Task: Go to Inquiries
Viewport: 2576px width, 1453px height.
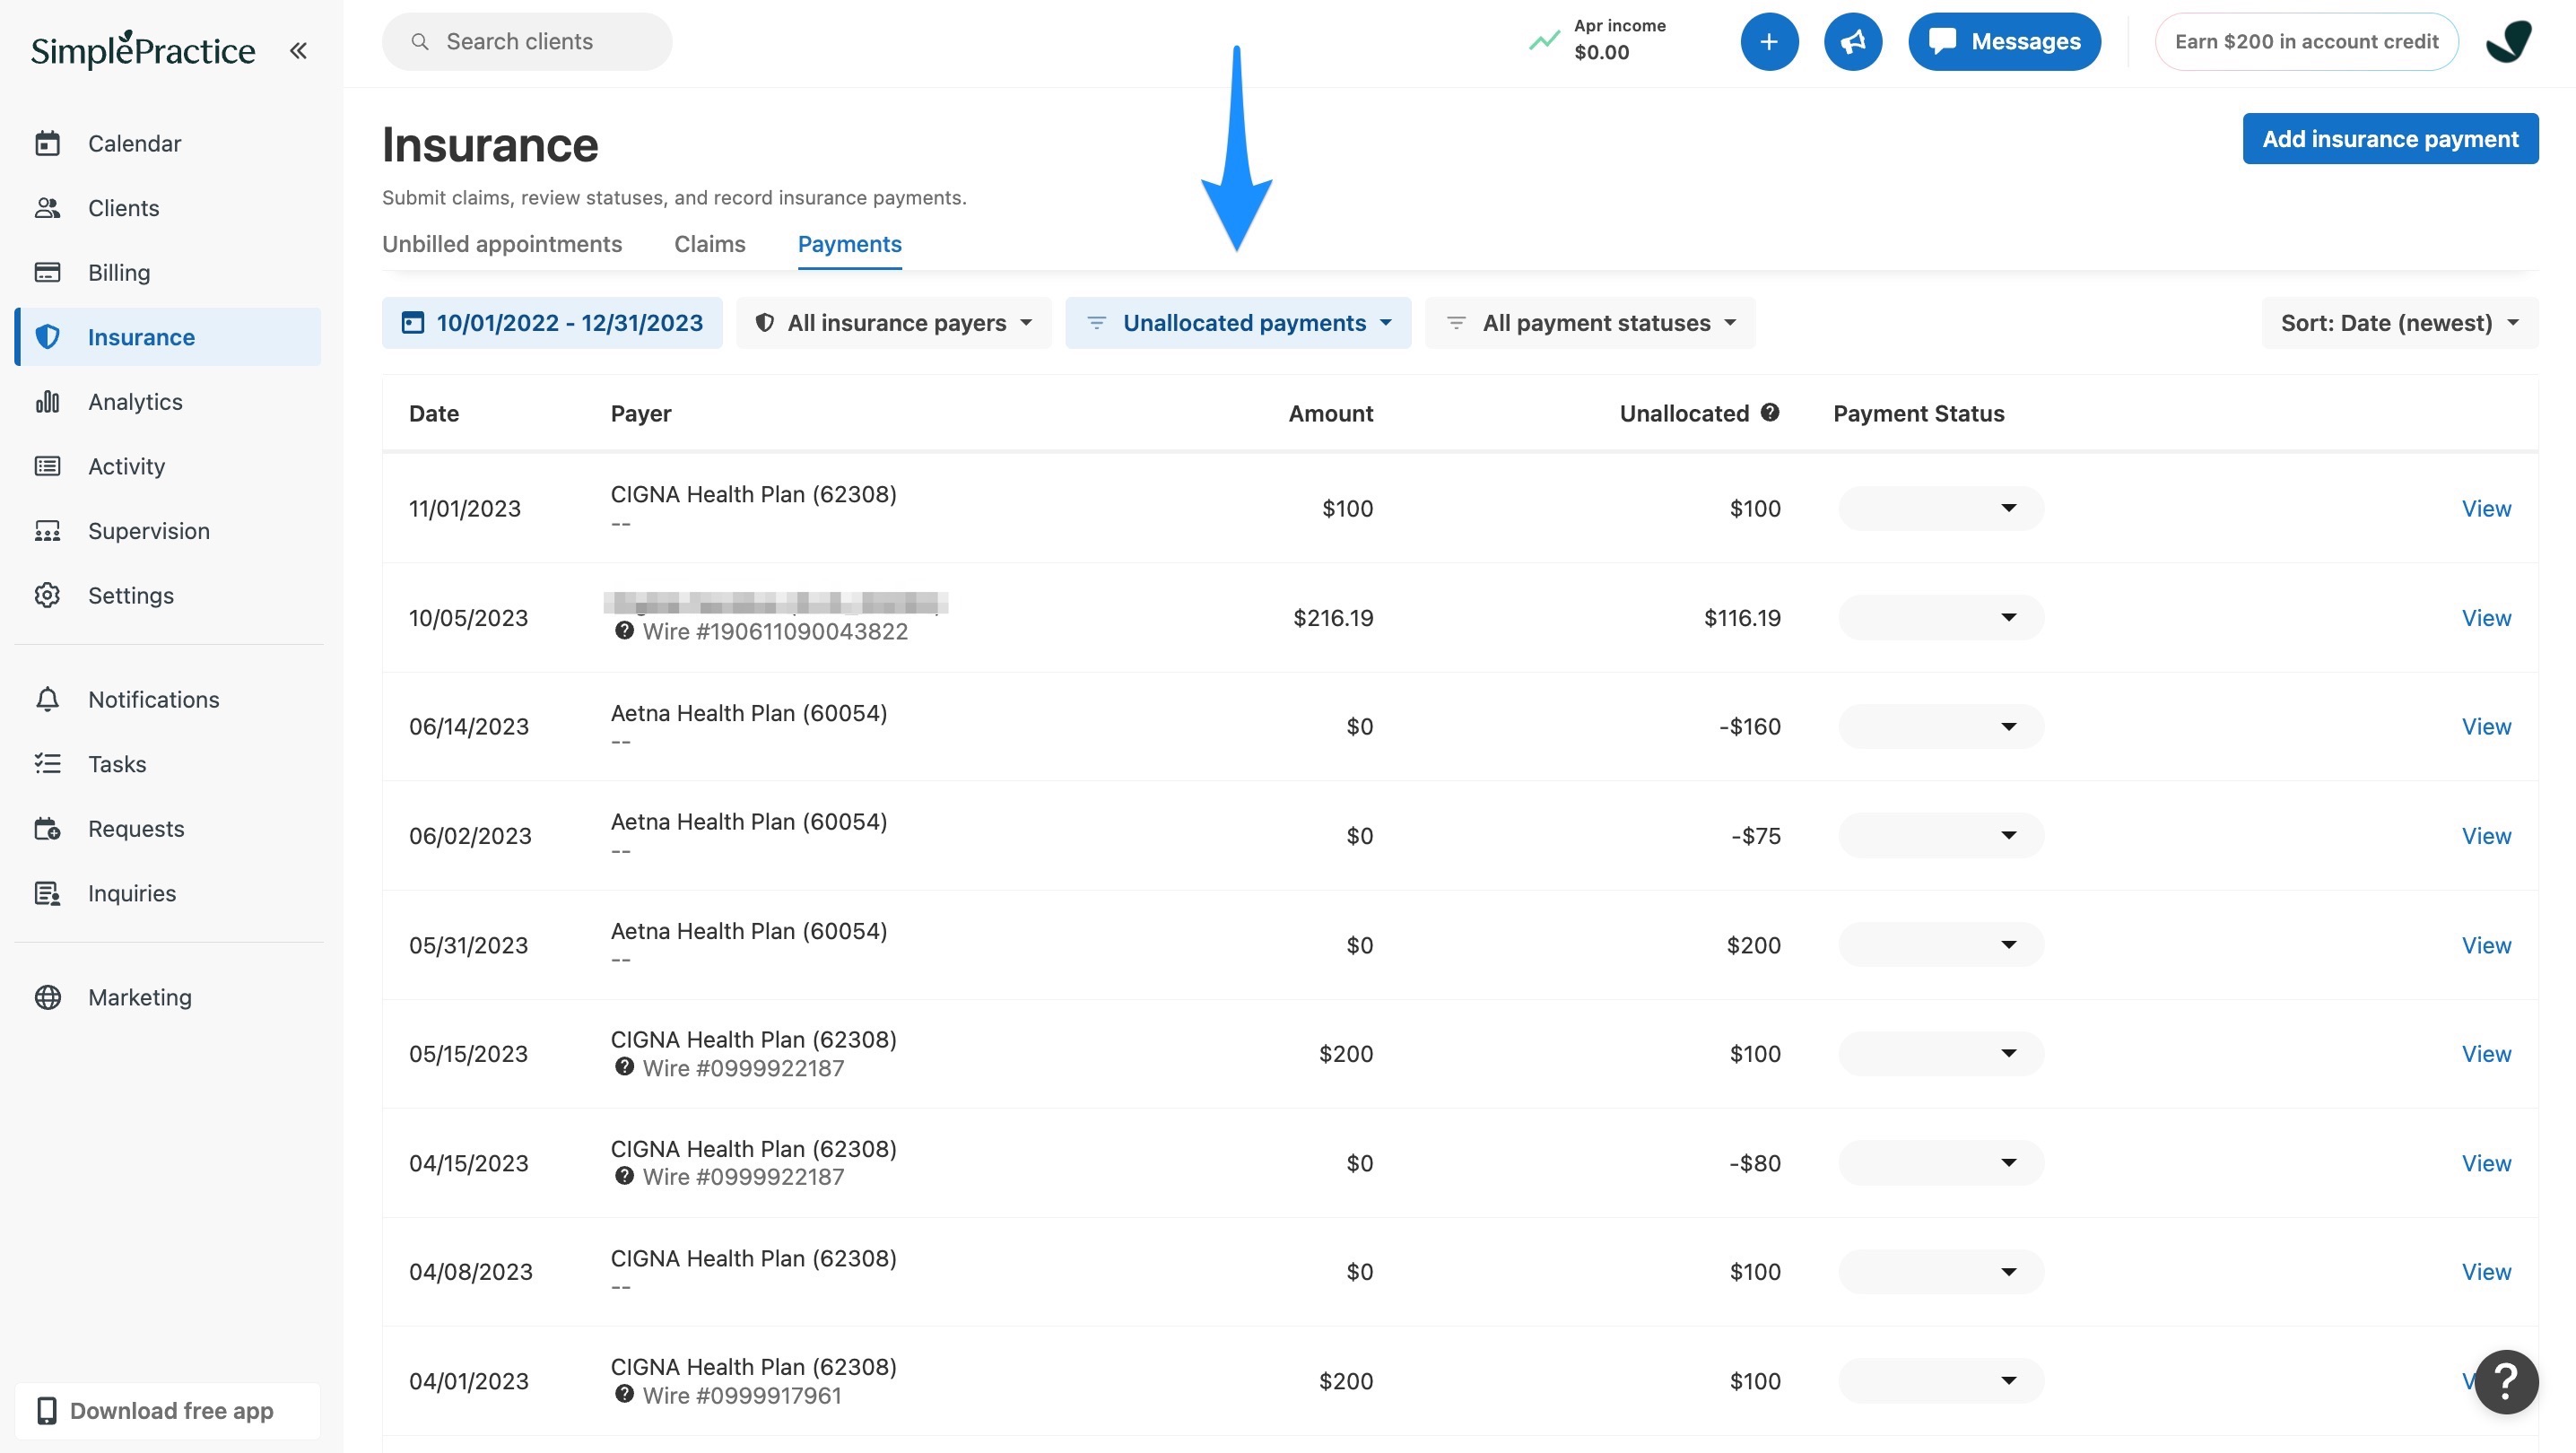Action: pyautogui.click(x=168, y=893)
